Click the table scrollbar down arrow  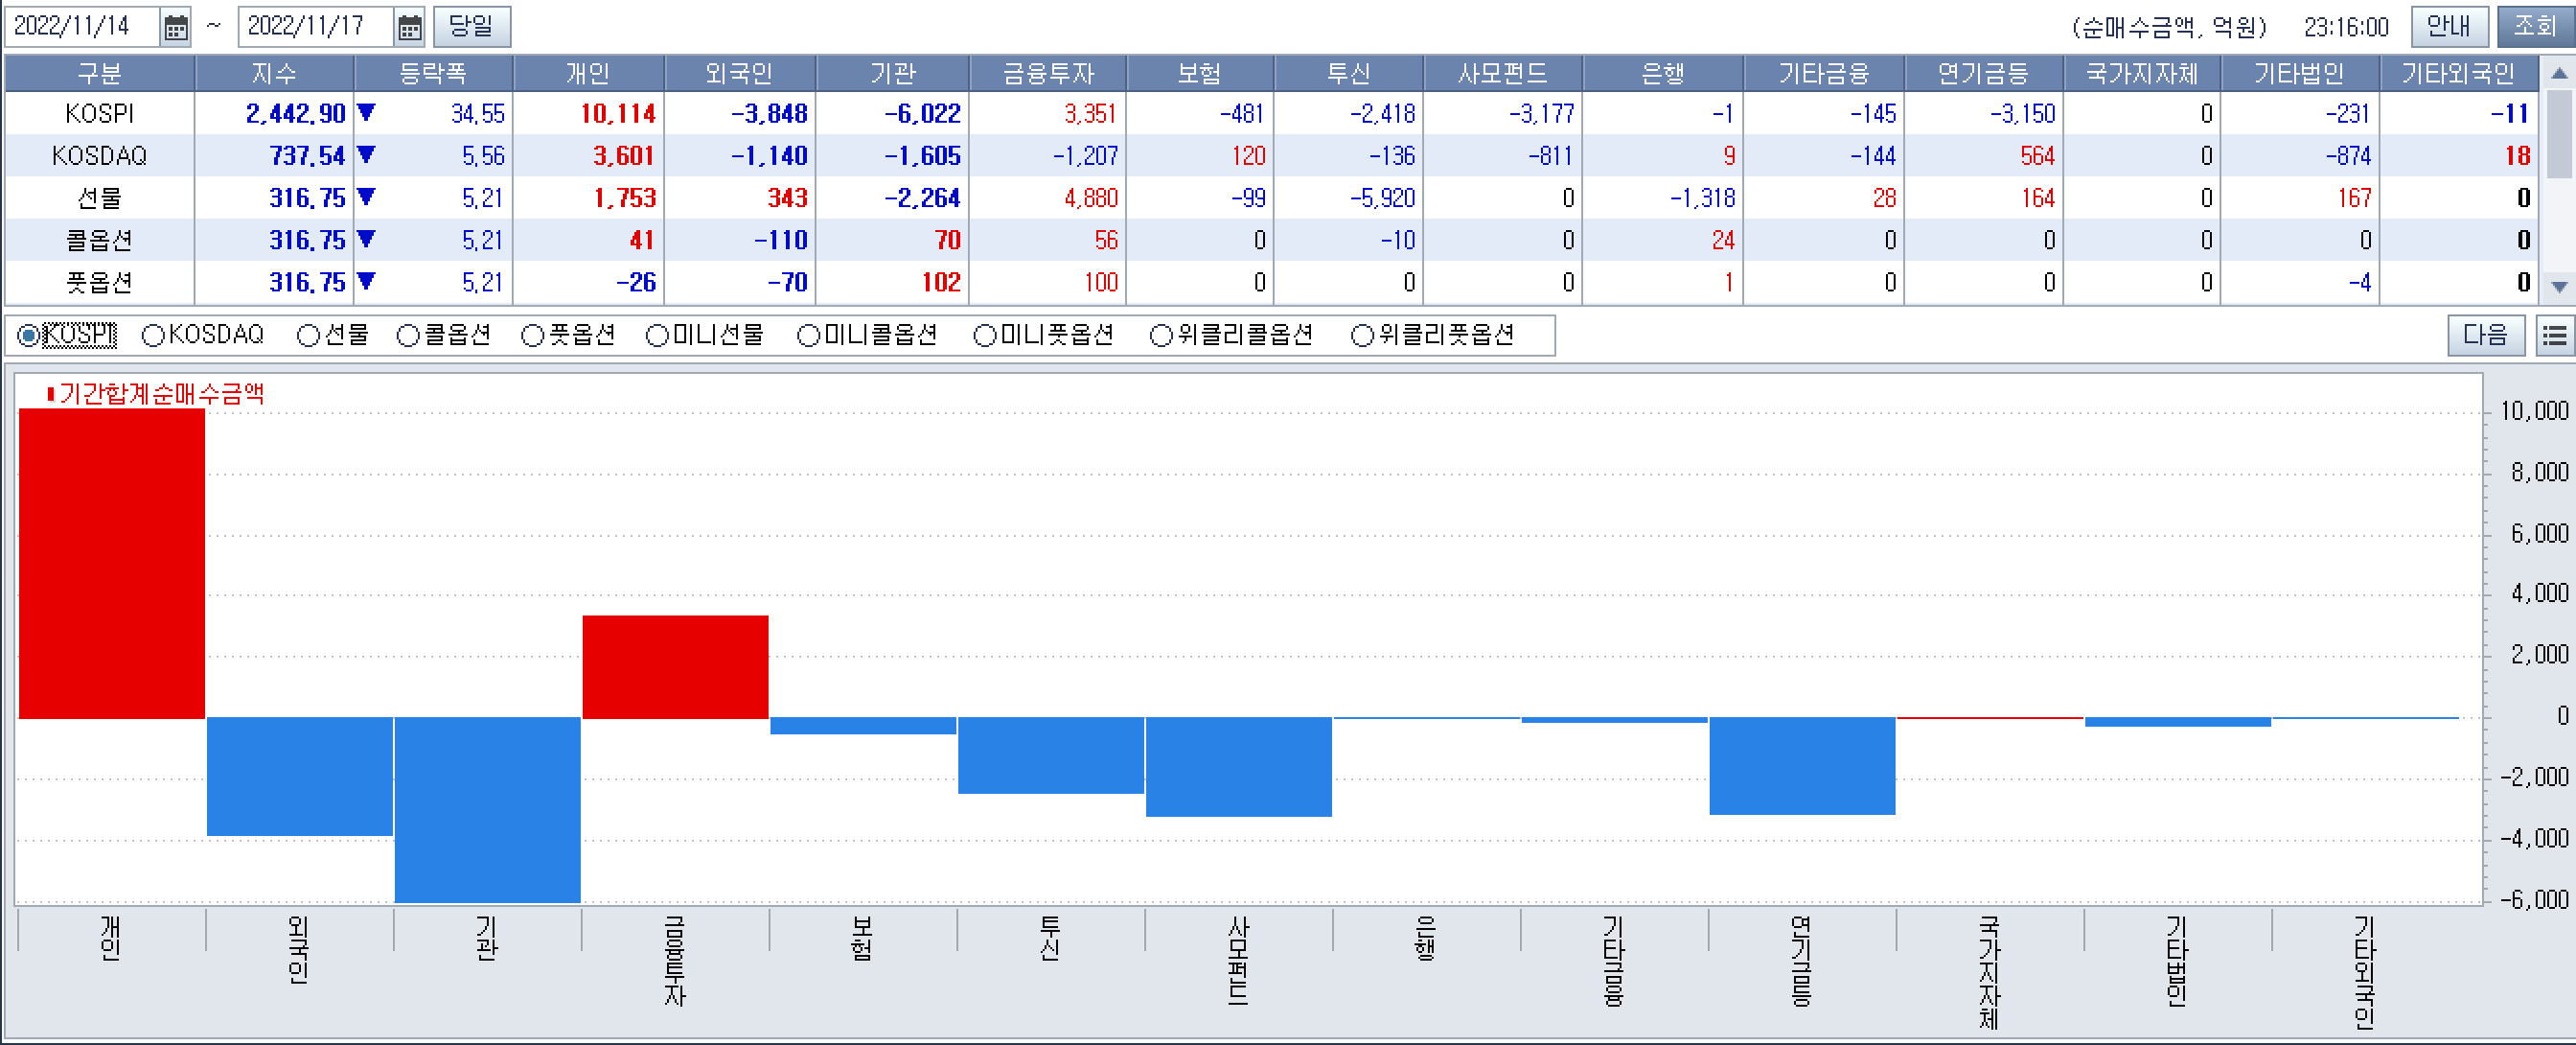point(2558,286)
